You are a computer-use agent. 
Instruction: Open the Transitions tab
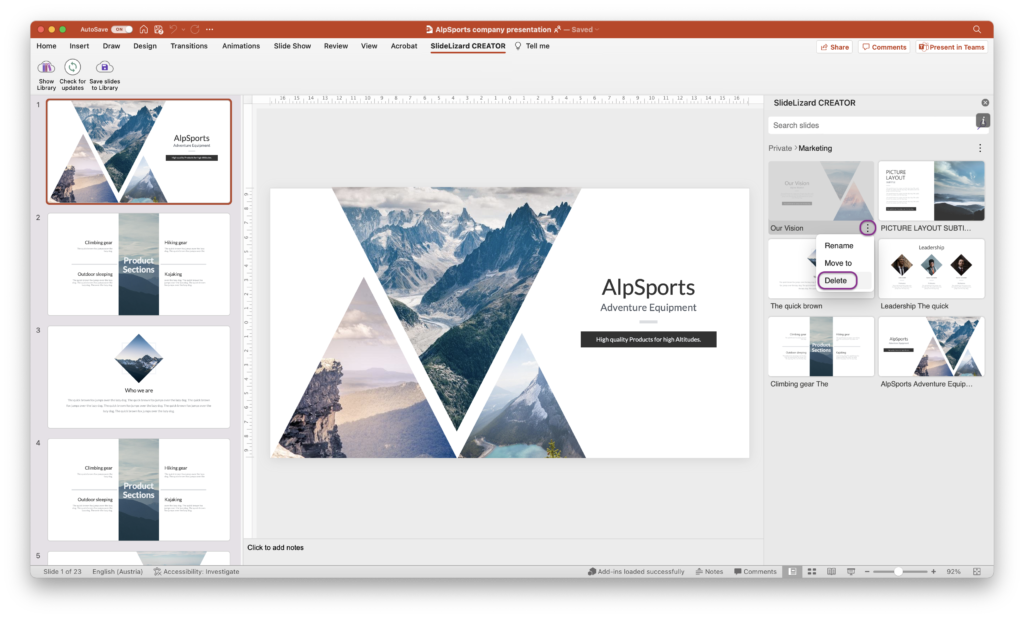(x=189, y=46)
